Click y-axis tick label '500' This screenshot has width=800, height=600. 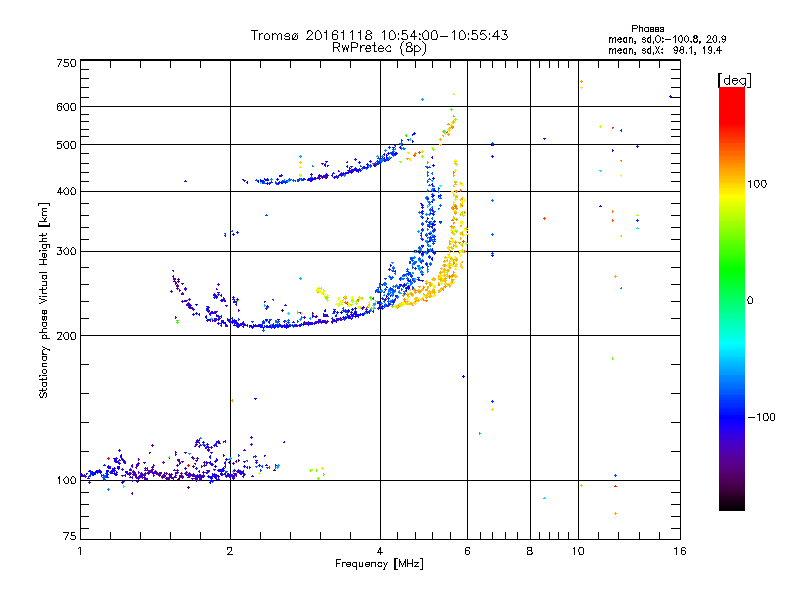click(x=67, y=145)
